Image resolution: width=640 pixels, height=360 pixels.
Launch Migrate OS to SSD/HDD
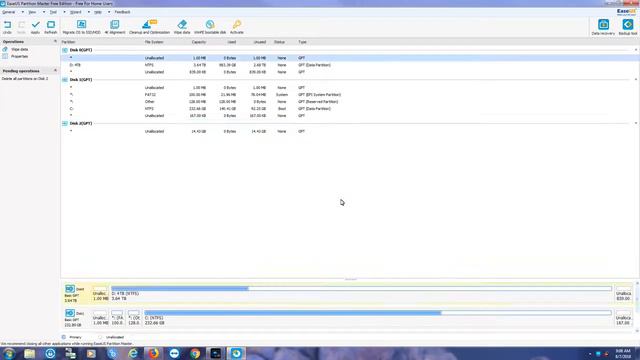(81, 27)
